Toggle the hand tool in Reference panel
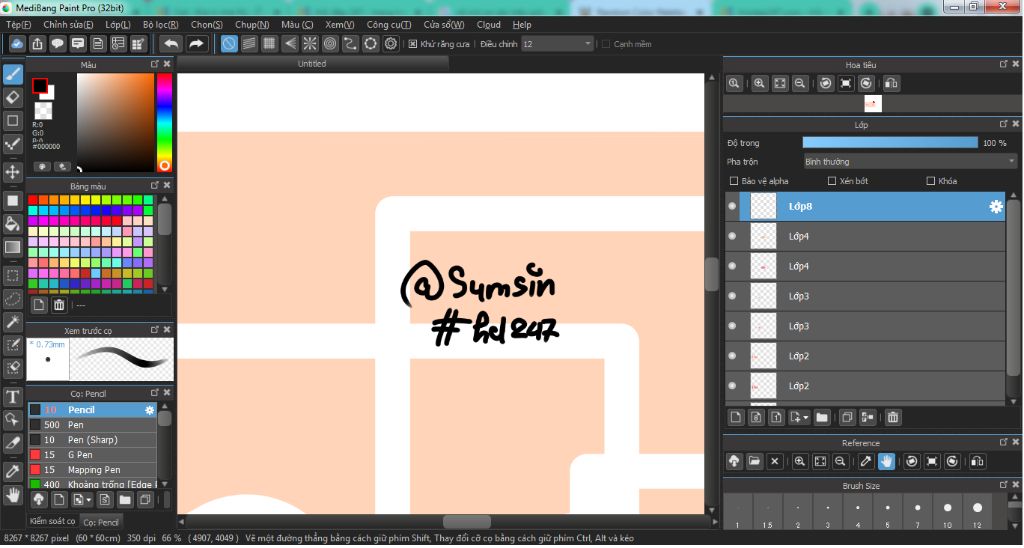1024x548 pixels. pyautogui.click(x=886, y=461)
